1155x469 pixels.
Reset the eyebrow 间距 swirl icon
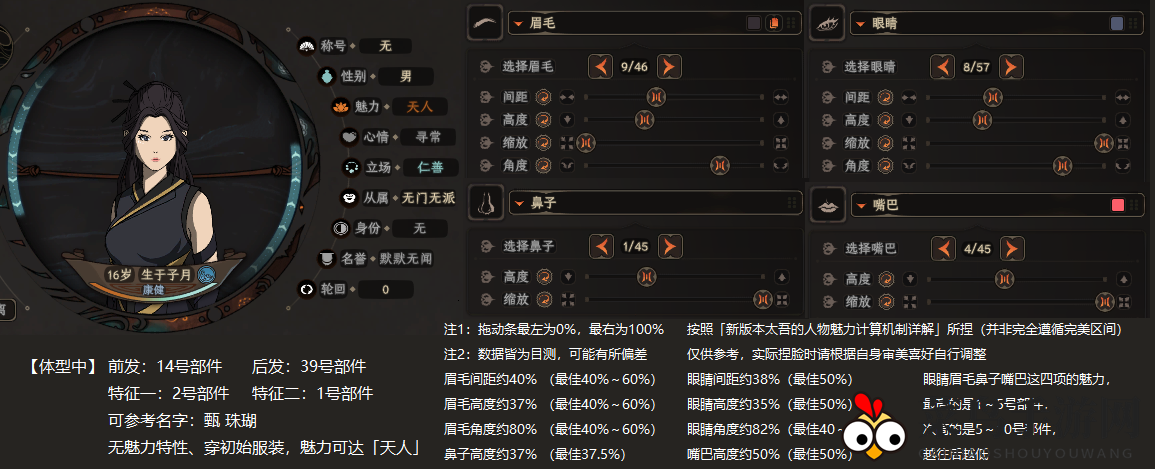click(544, 97)
